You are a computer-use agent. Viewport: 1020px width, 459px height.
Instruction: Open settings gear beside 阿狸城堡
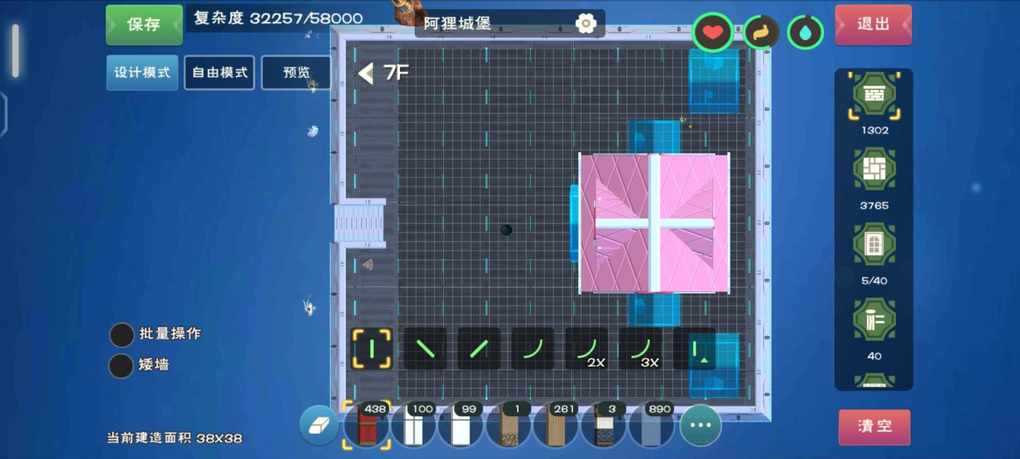[585, 23]
